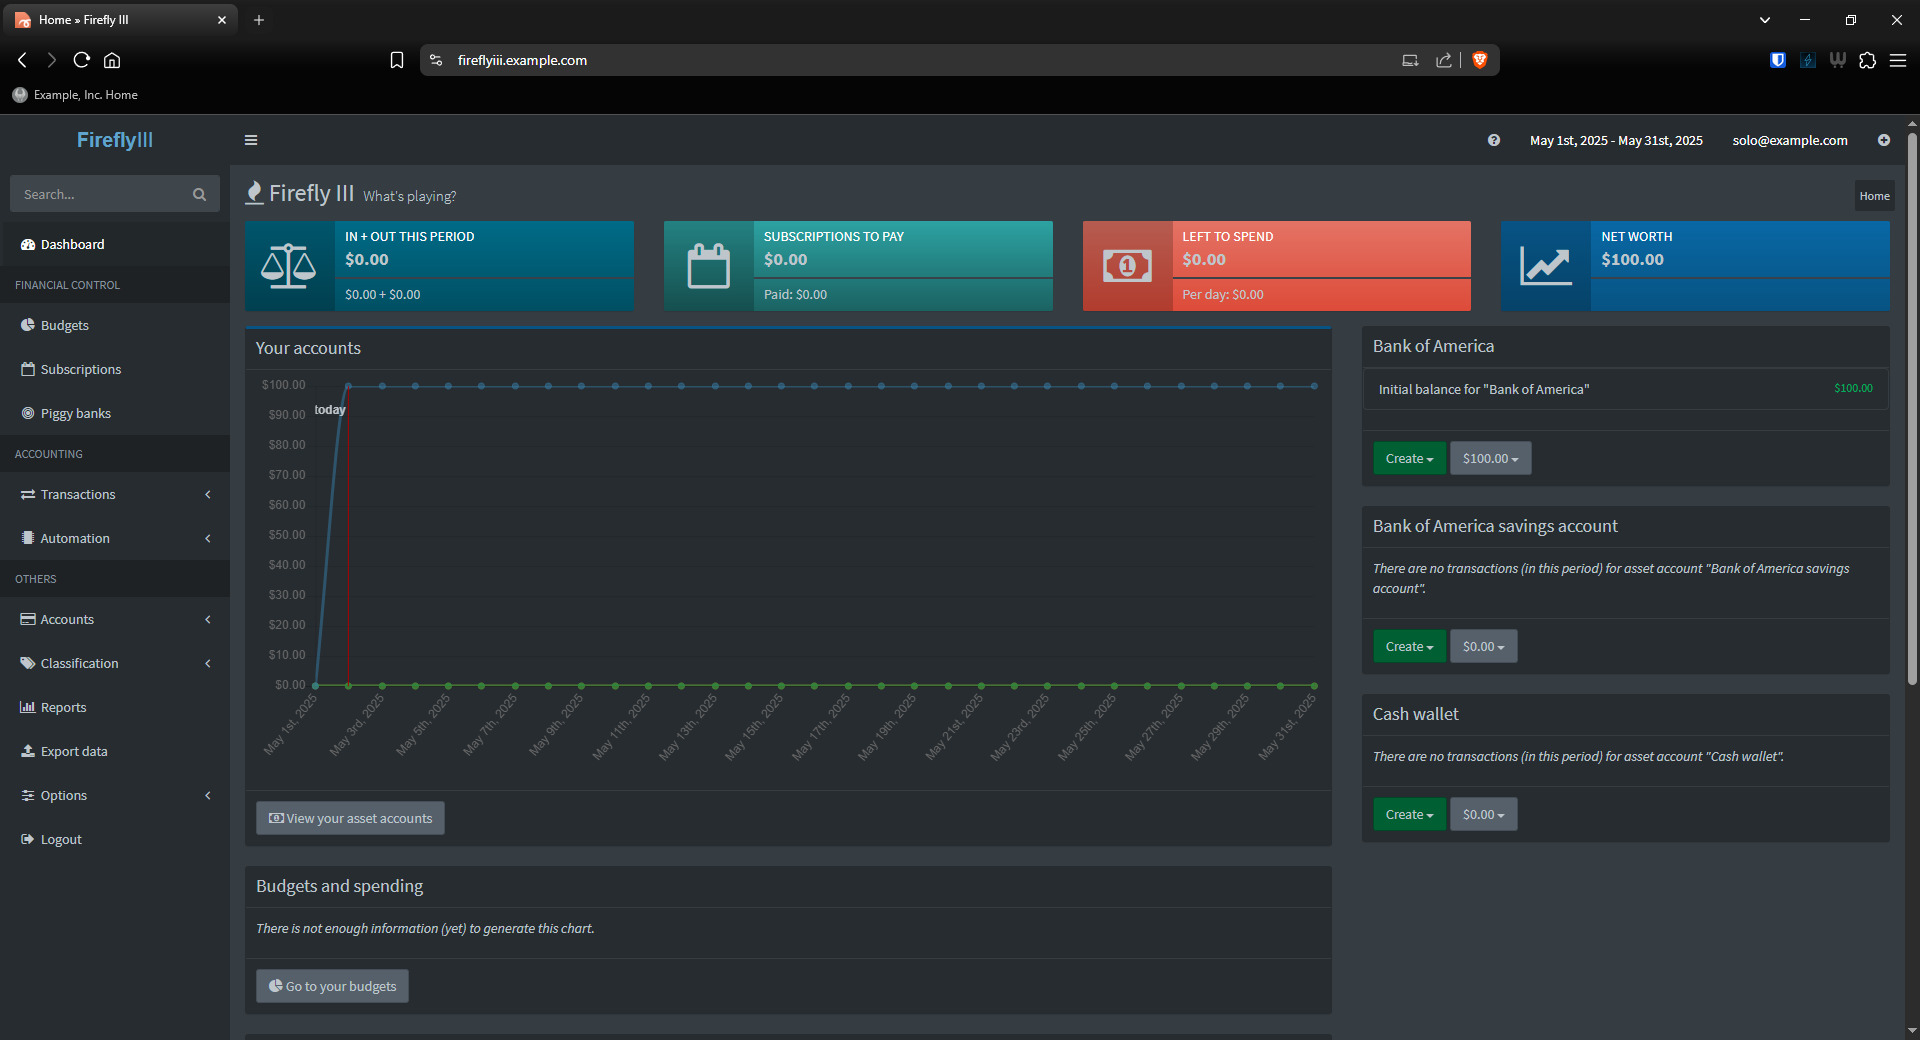Bookmark this page with the bookmark icon

tap(397, 60)
